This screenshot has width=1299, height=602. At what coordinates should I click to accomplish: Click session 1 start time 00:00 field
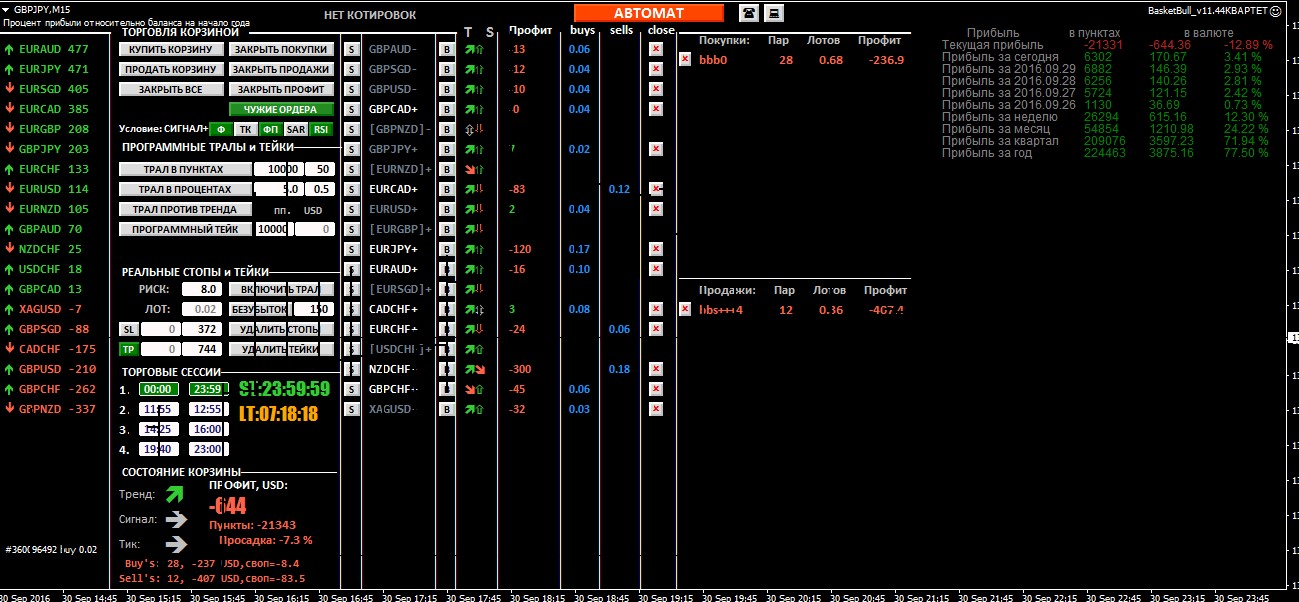(x=158, y=389)
